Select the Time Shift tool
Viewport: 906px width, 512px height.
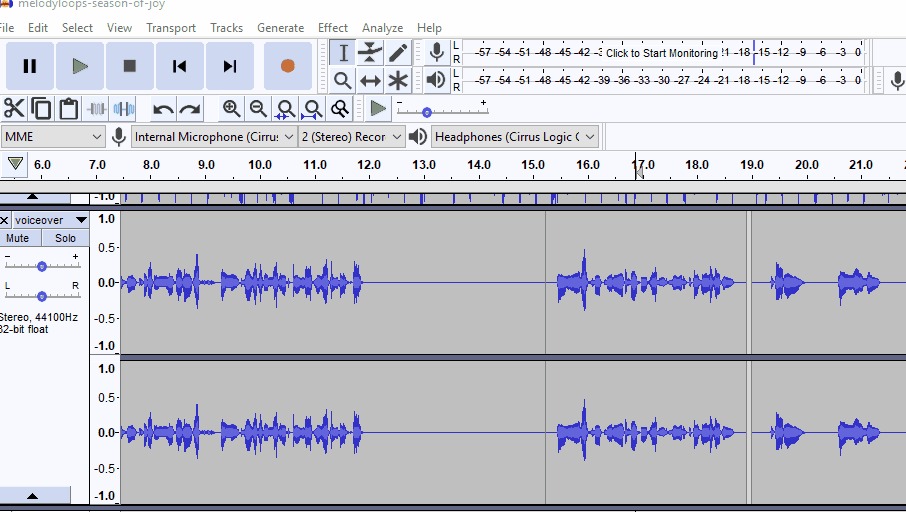point(370,80)
